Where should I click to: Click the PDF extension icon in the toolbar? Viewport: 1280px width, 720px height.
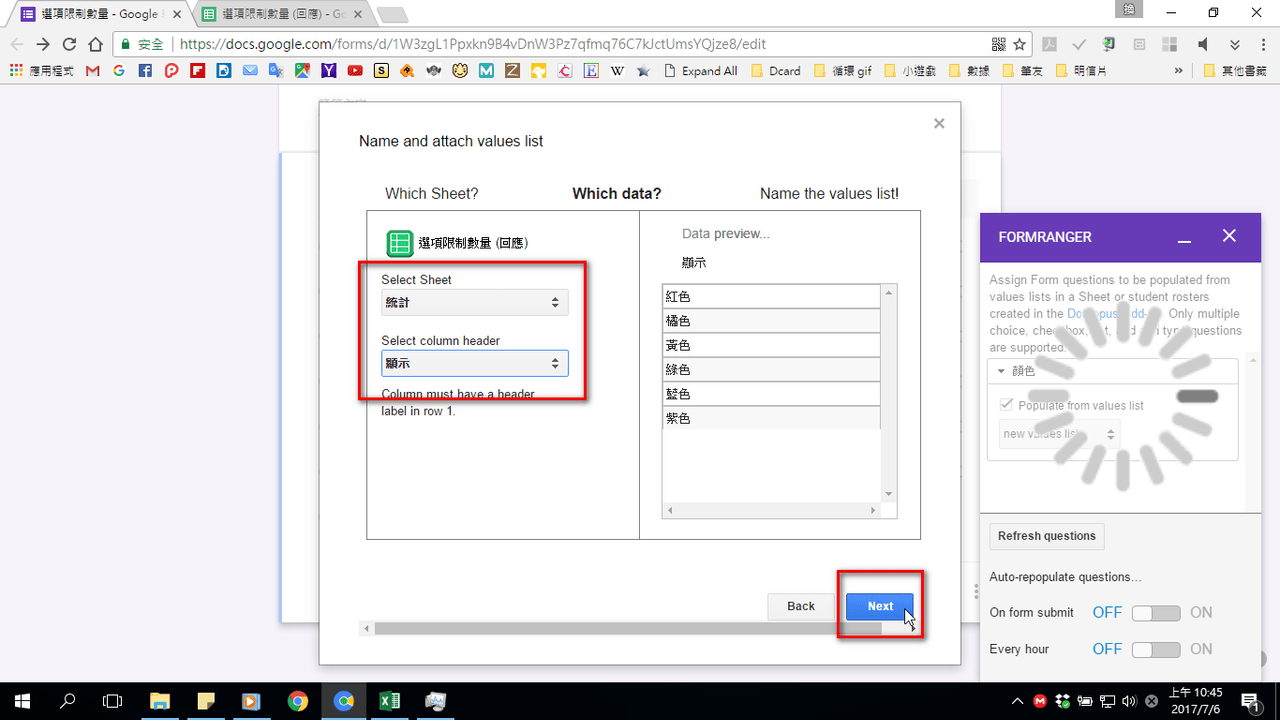click(x=1049, y=44)
